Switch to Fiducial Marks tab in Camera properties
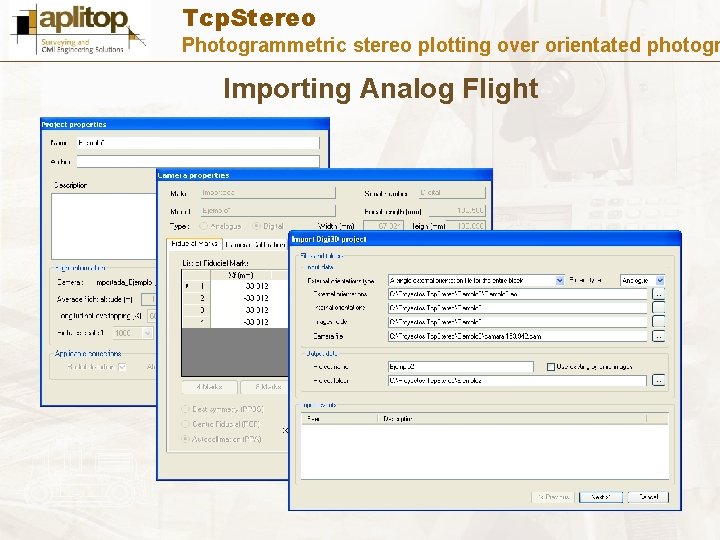 point(194,244)
